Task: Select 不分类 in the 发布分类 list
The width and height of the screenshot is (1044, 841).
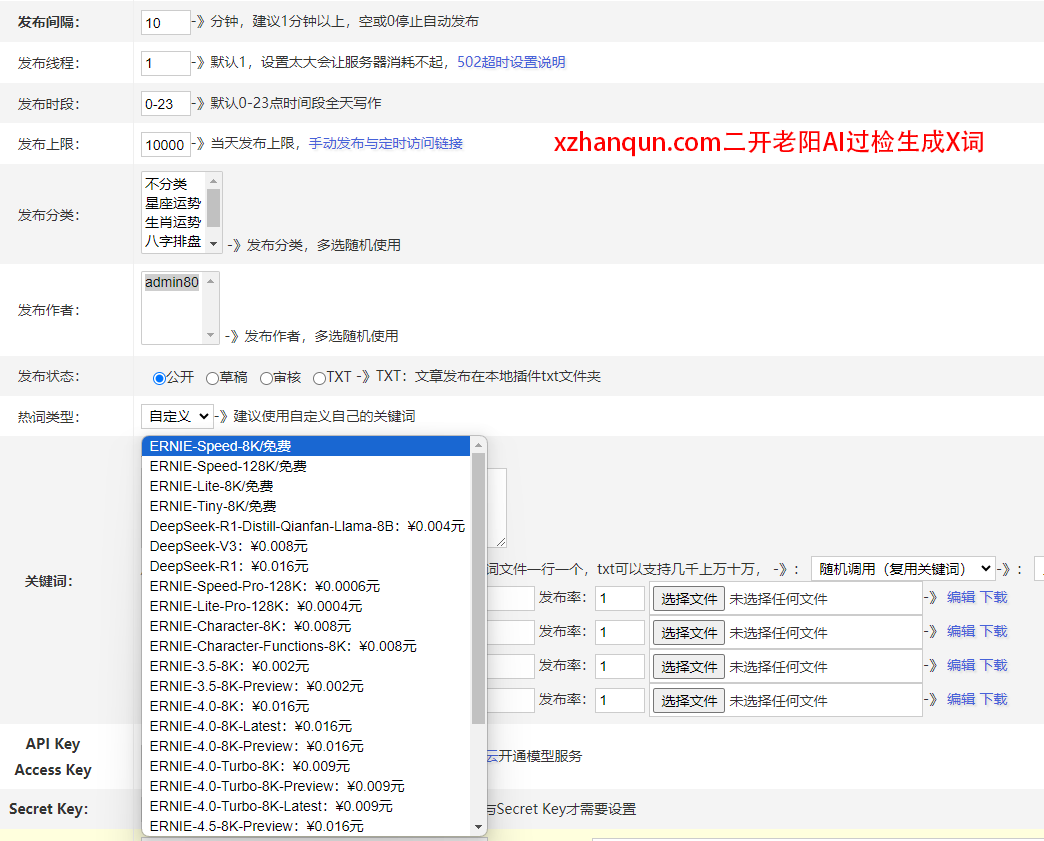Action: click(x=174, y=183)
